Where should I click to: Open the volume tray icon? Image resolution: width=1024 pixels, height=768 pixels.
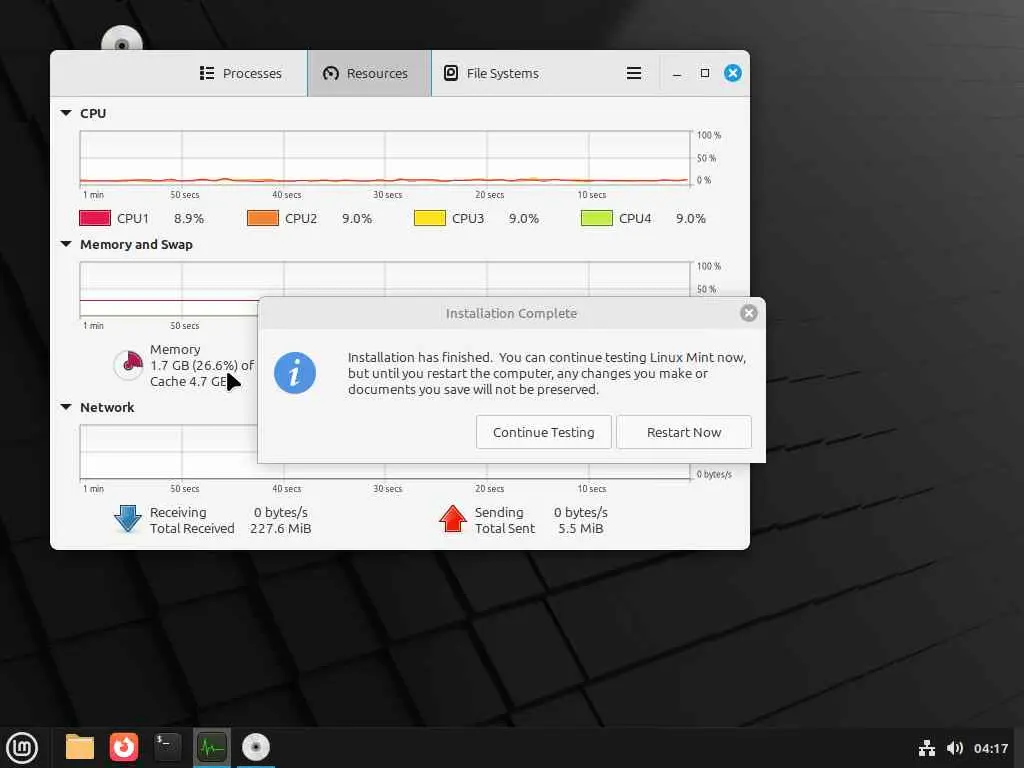coord(955,748)
